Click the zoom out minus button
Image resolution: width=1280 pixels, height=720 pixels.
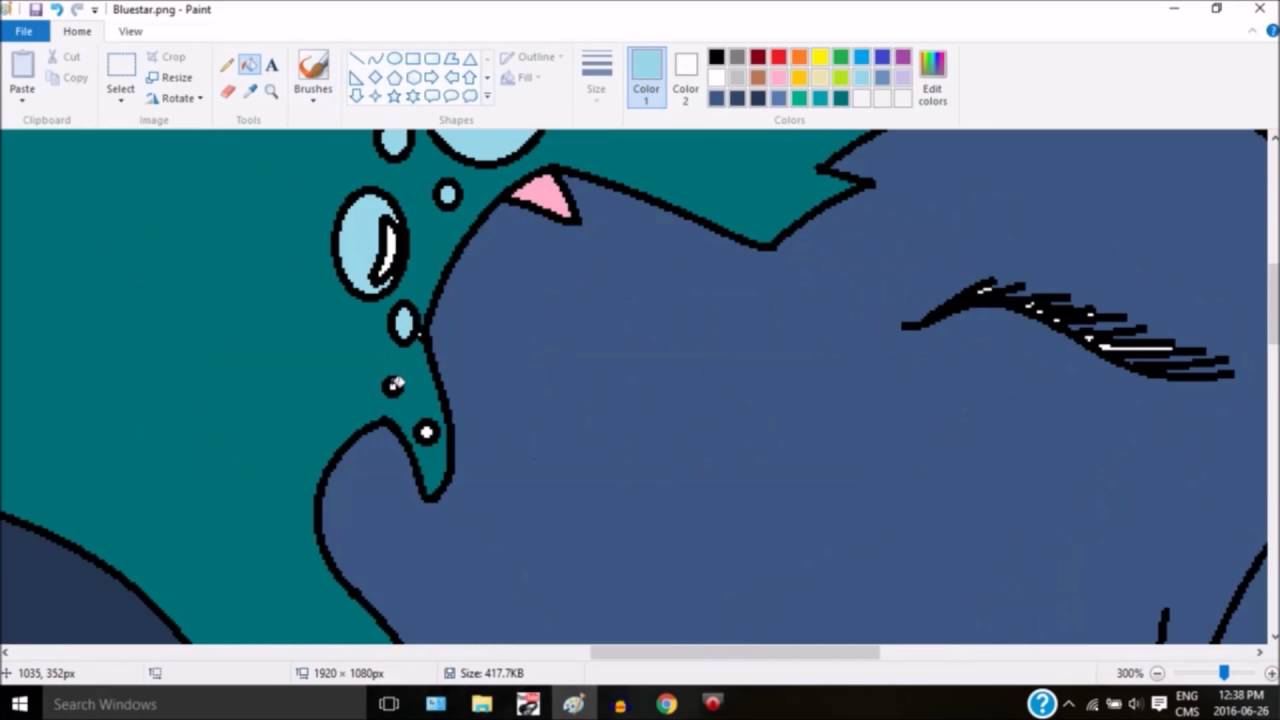tap(1157, 673)
